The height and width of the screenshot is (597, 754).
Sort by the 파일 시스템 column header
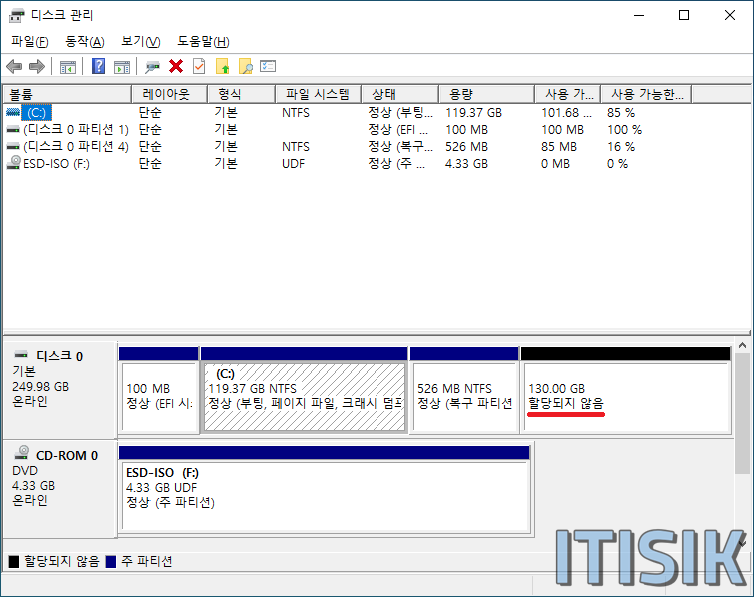tap(318, 94)
